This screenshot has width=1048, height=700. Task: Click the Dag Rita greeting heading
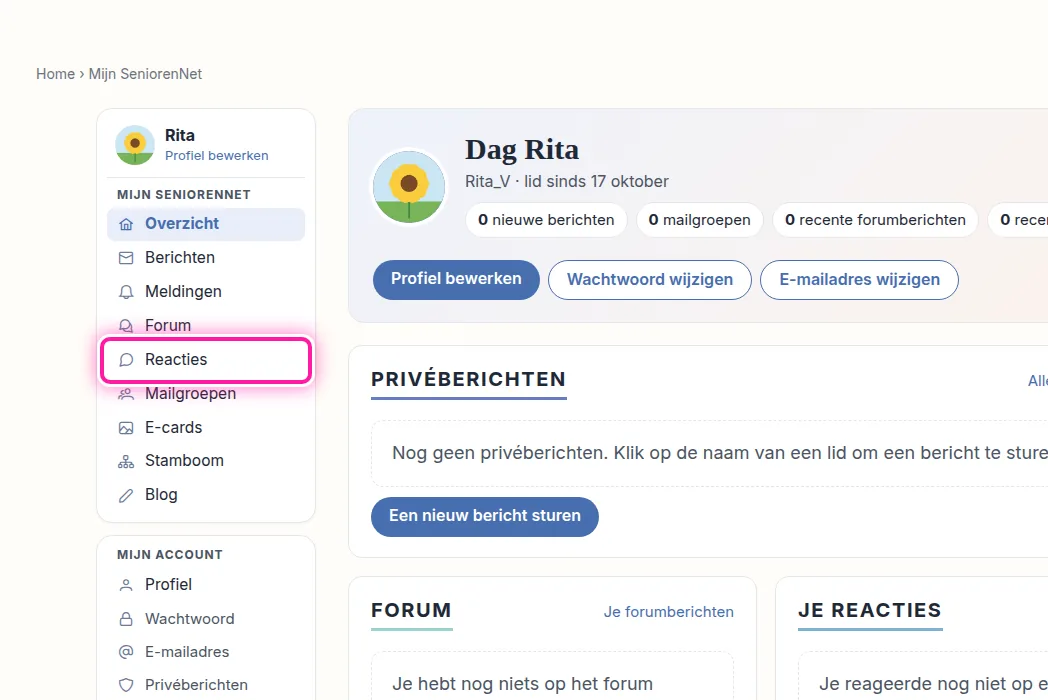[522, 150]
